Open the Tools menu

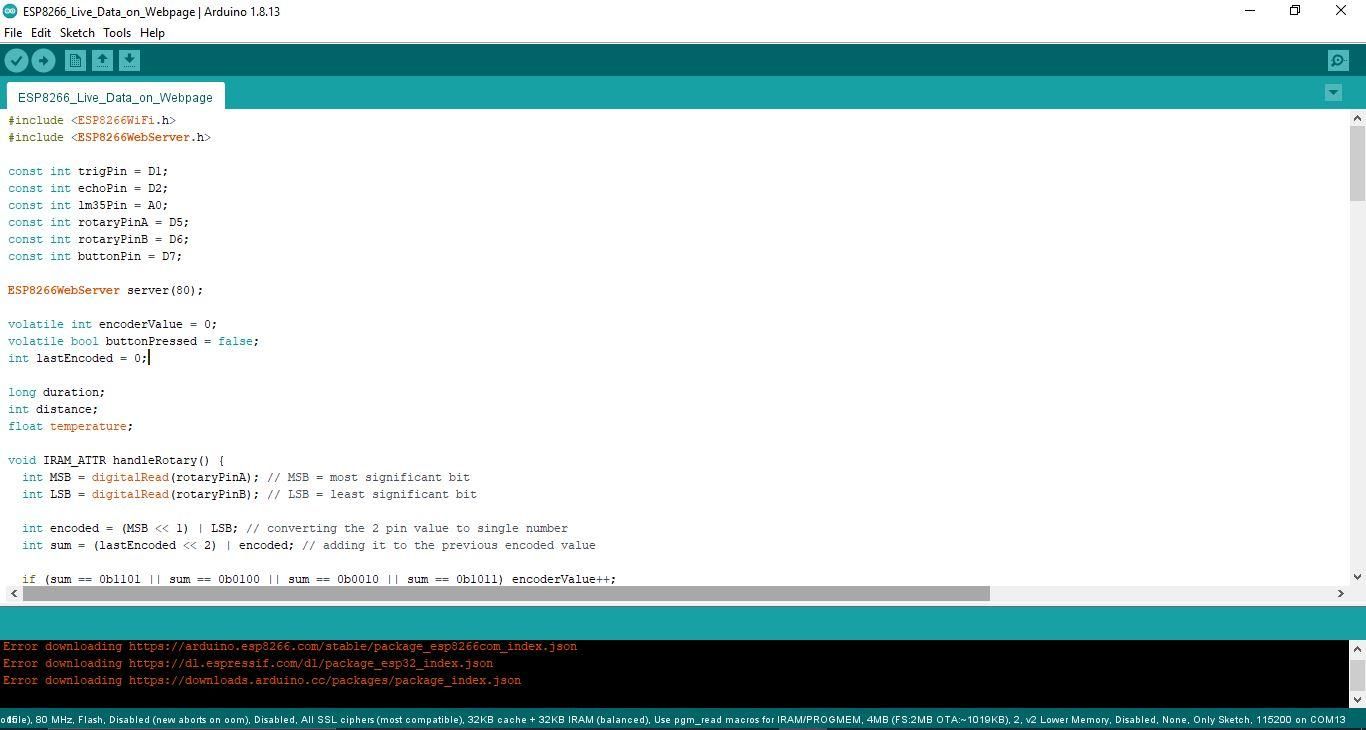(x=117, y=33)
